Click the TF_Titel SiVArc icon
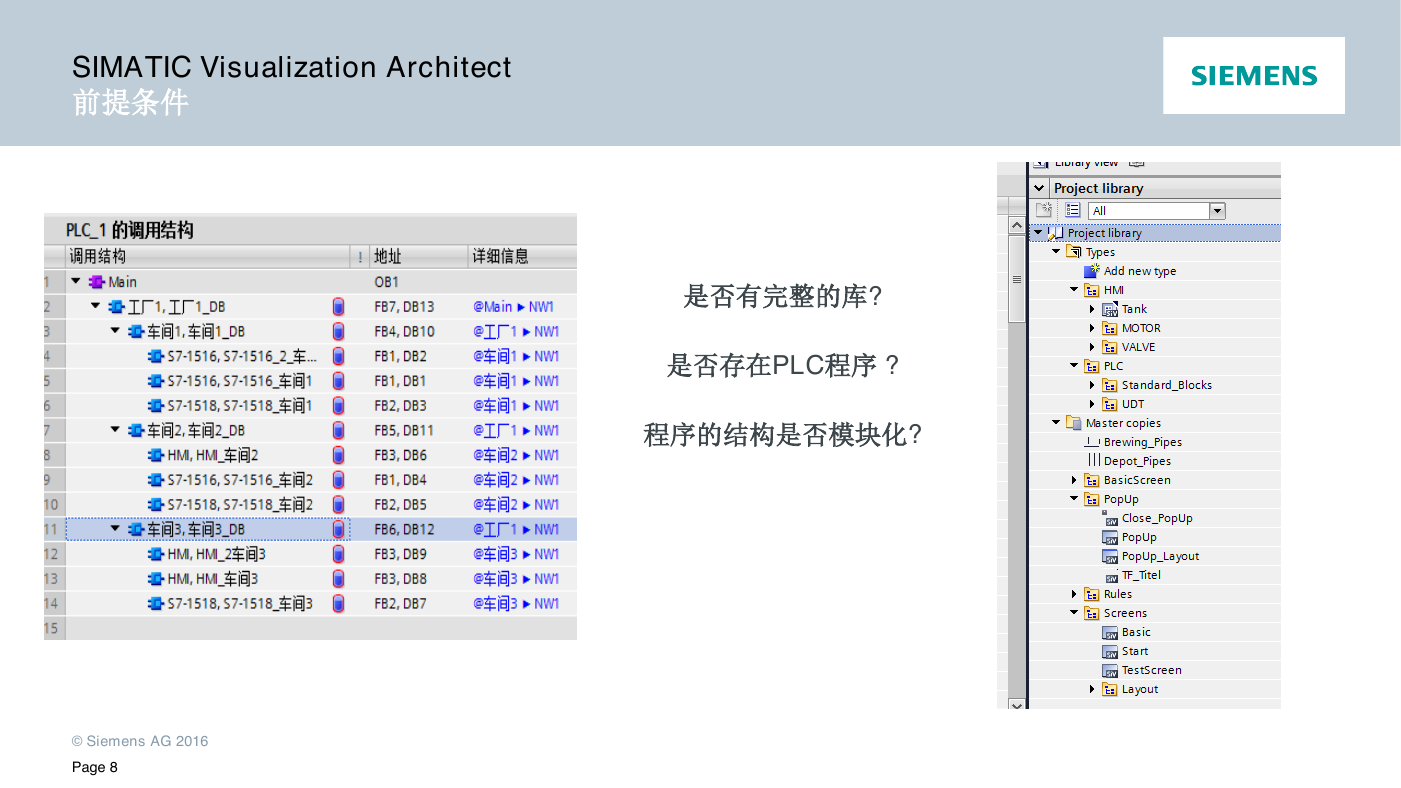Screen dimensions: 1401x788 1111,576
